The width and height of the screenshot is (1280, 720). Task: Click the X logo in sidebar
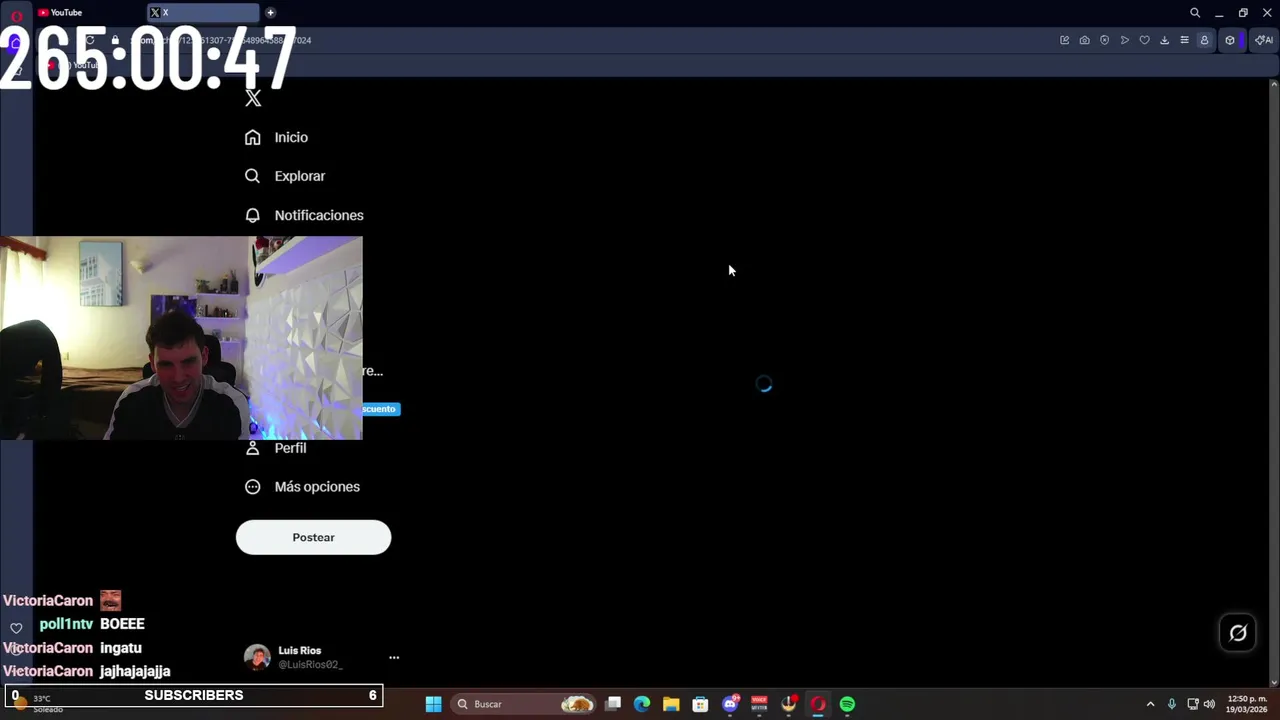[253, 98]
